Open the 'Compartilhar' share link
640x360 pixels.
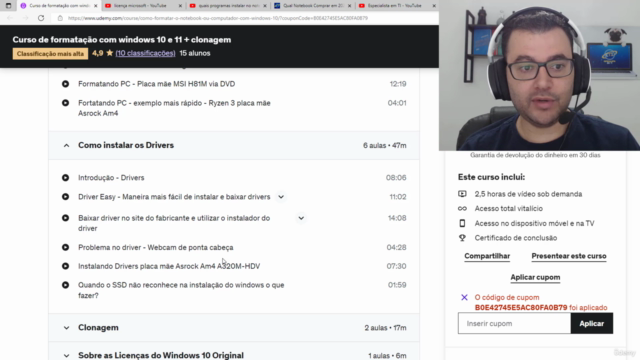487,256
